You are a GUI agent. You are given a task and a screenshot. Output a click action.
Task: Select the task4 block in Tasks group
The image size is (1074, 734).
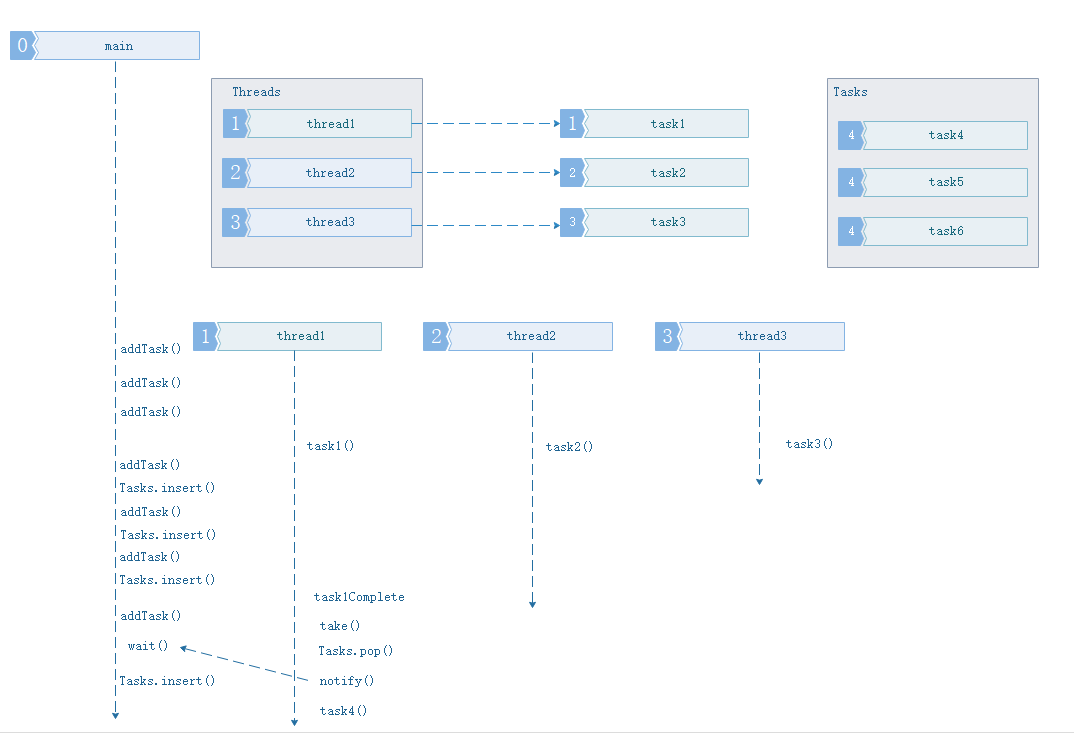coord(945,136)
